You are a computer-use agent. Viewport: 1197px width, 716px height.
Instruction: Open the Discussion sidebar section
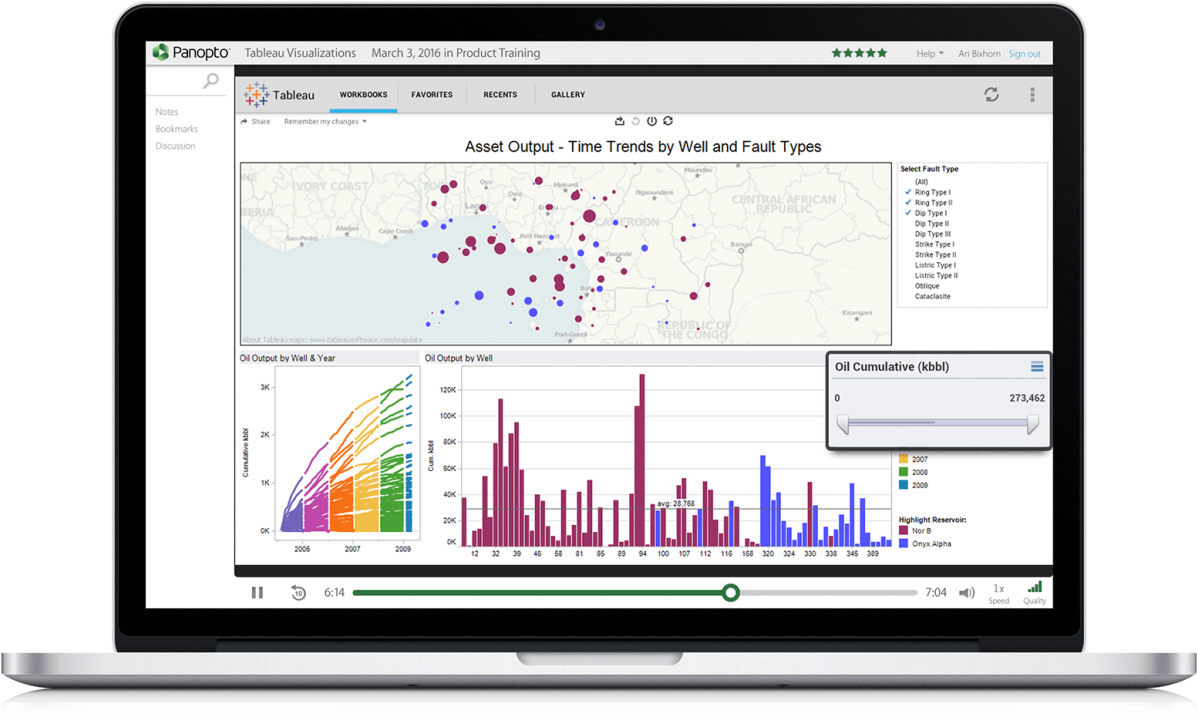175,146
